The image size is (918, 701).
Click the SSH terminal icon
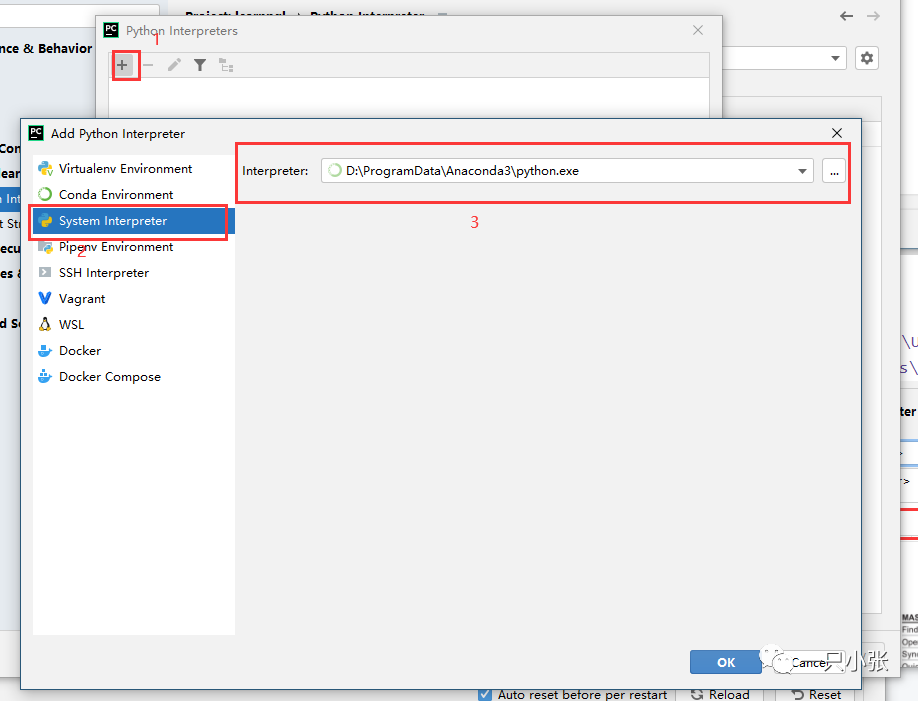(x=45, y=272)
